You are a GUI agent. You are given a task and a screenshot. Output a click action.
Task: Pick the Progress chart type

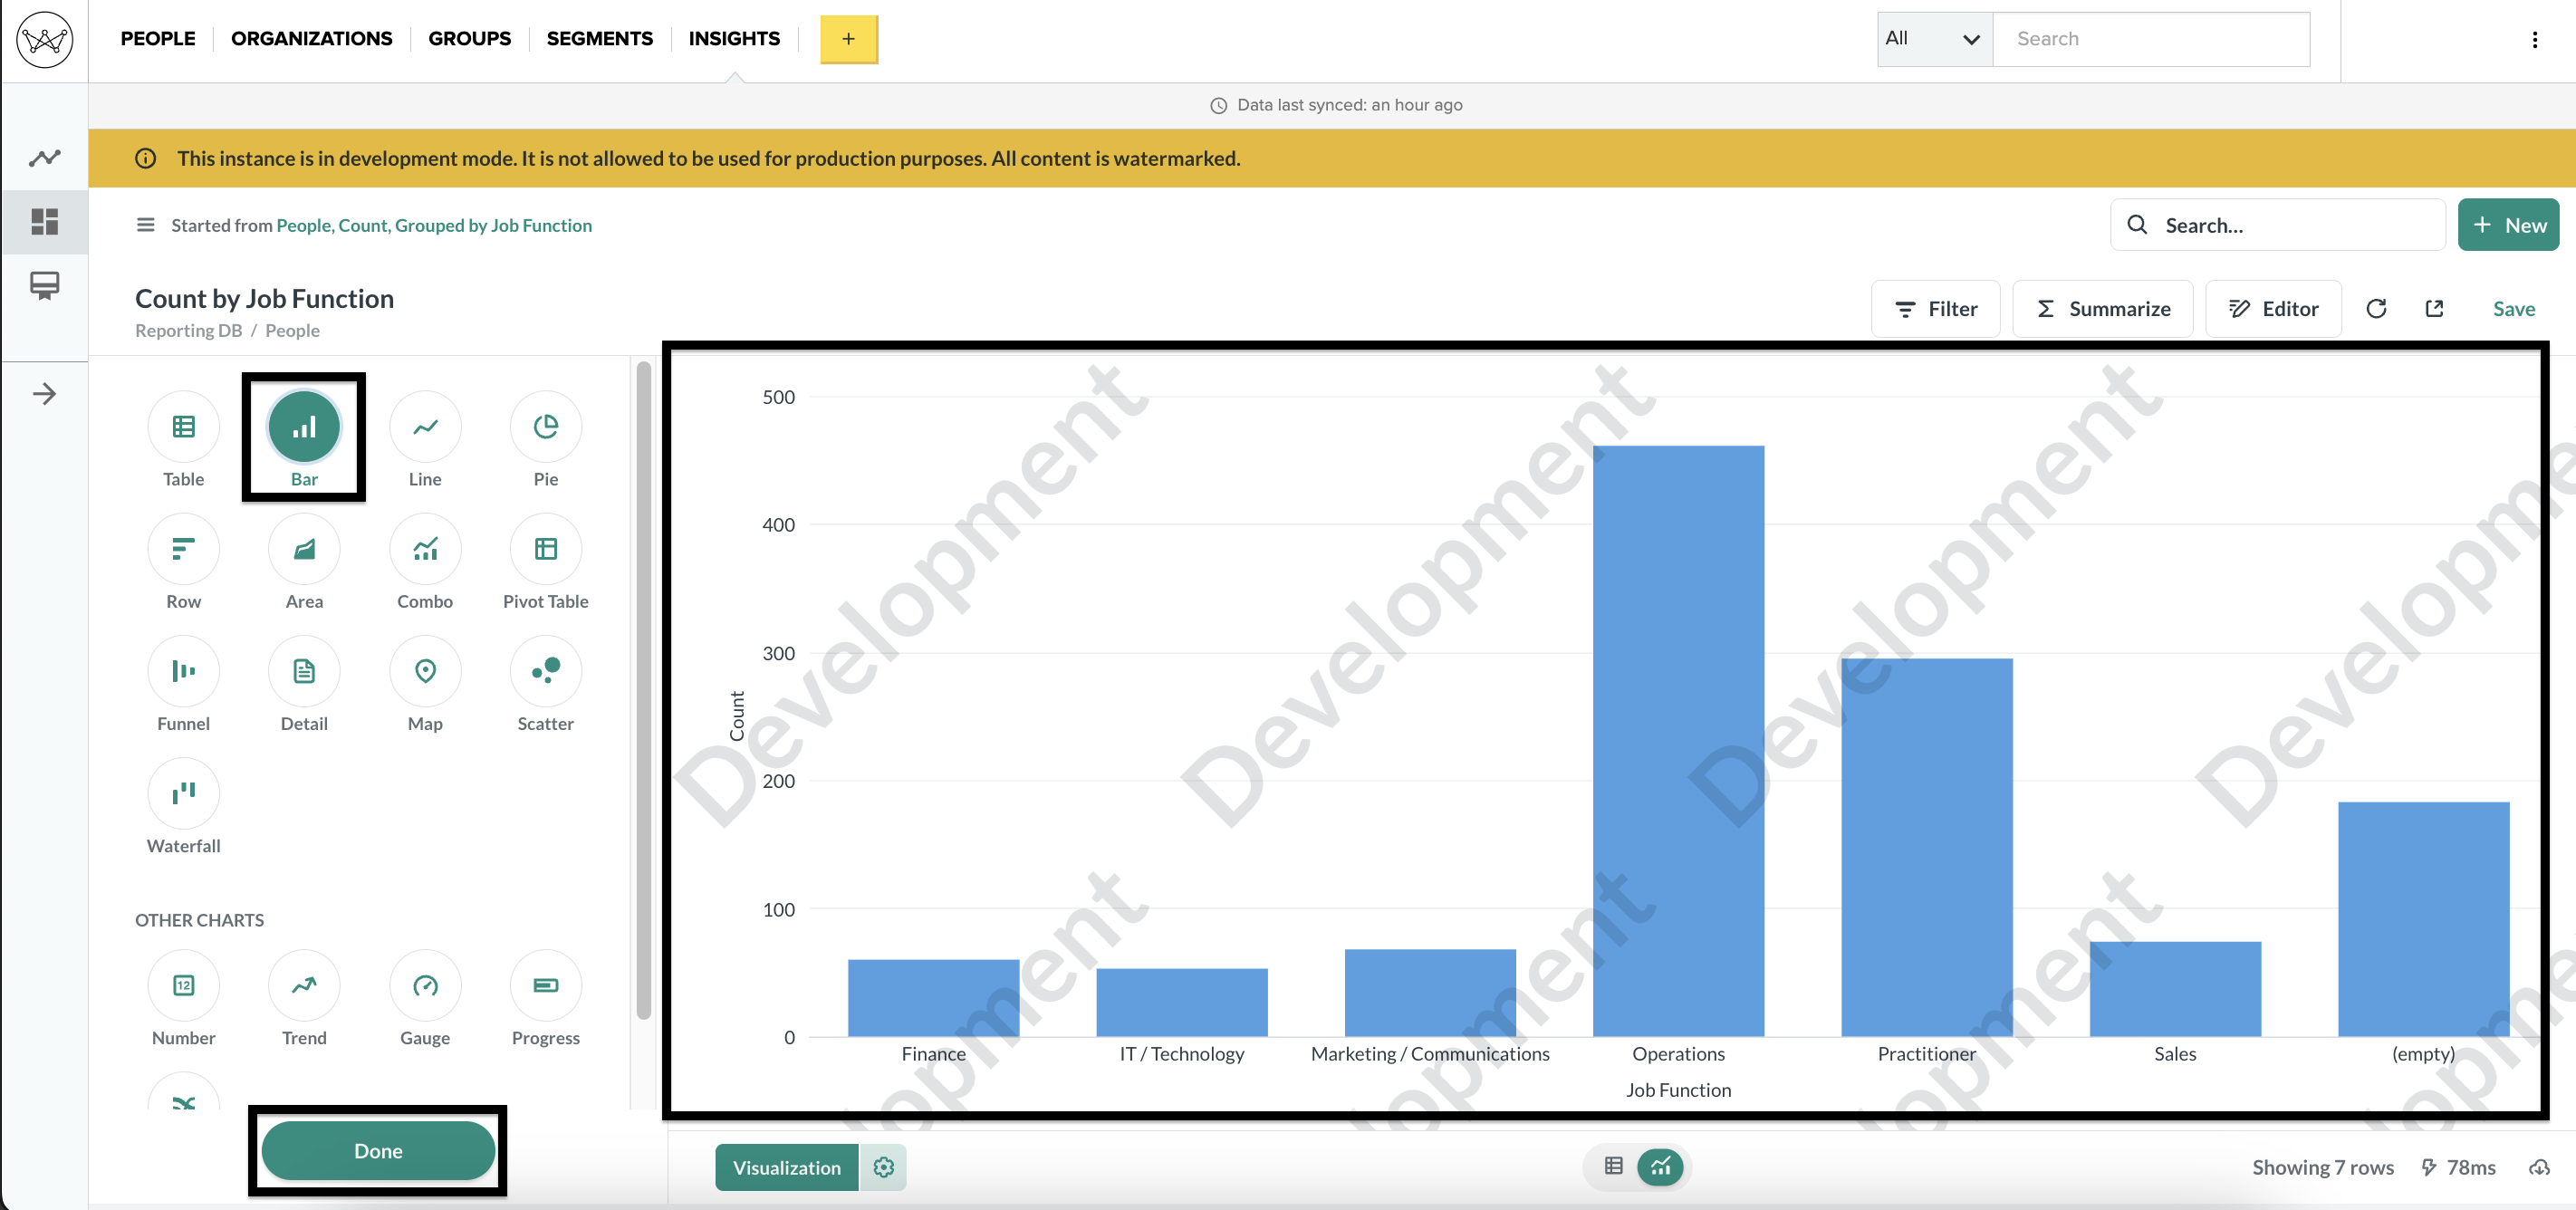[x=546, y=985]
